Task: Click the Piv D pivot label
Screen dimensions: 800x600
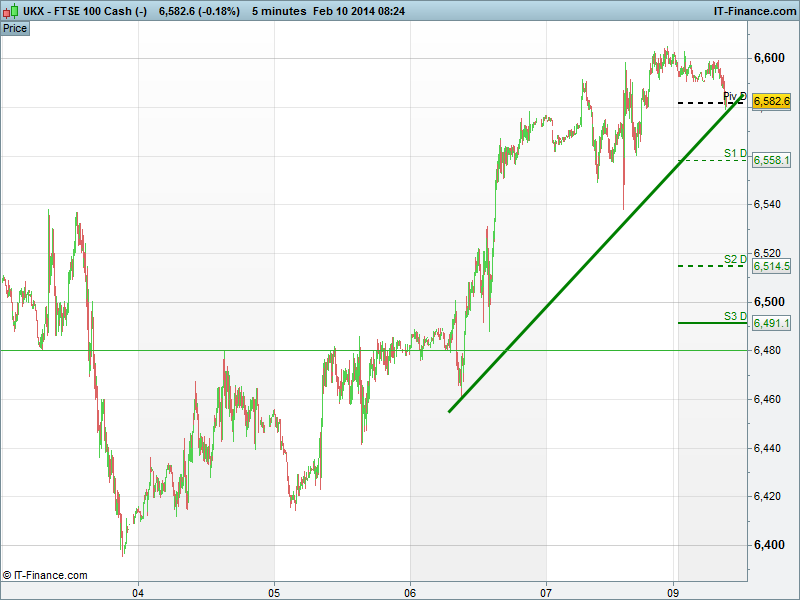Action: 734,96
